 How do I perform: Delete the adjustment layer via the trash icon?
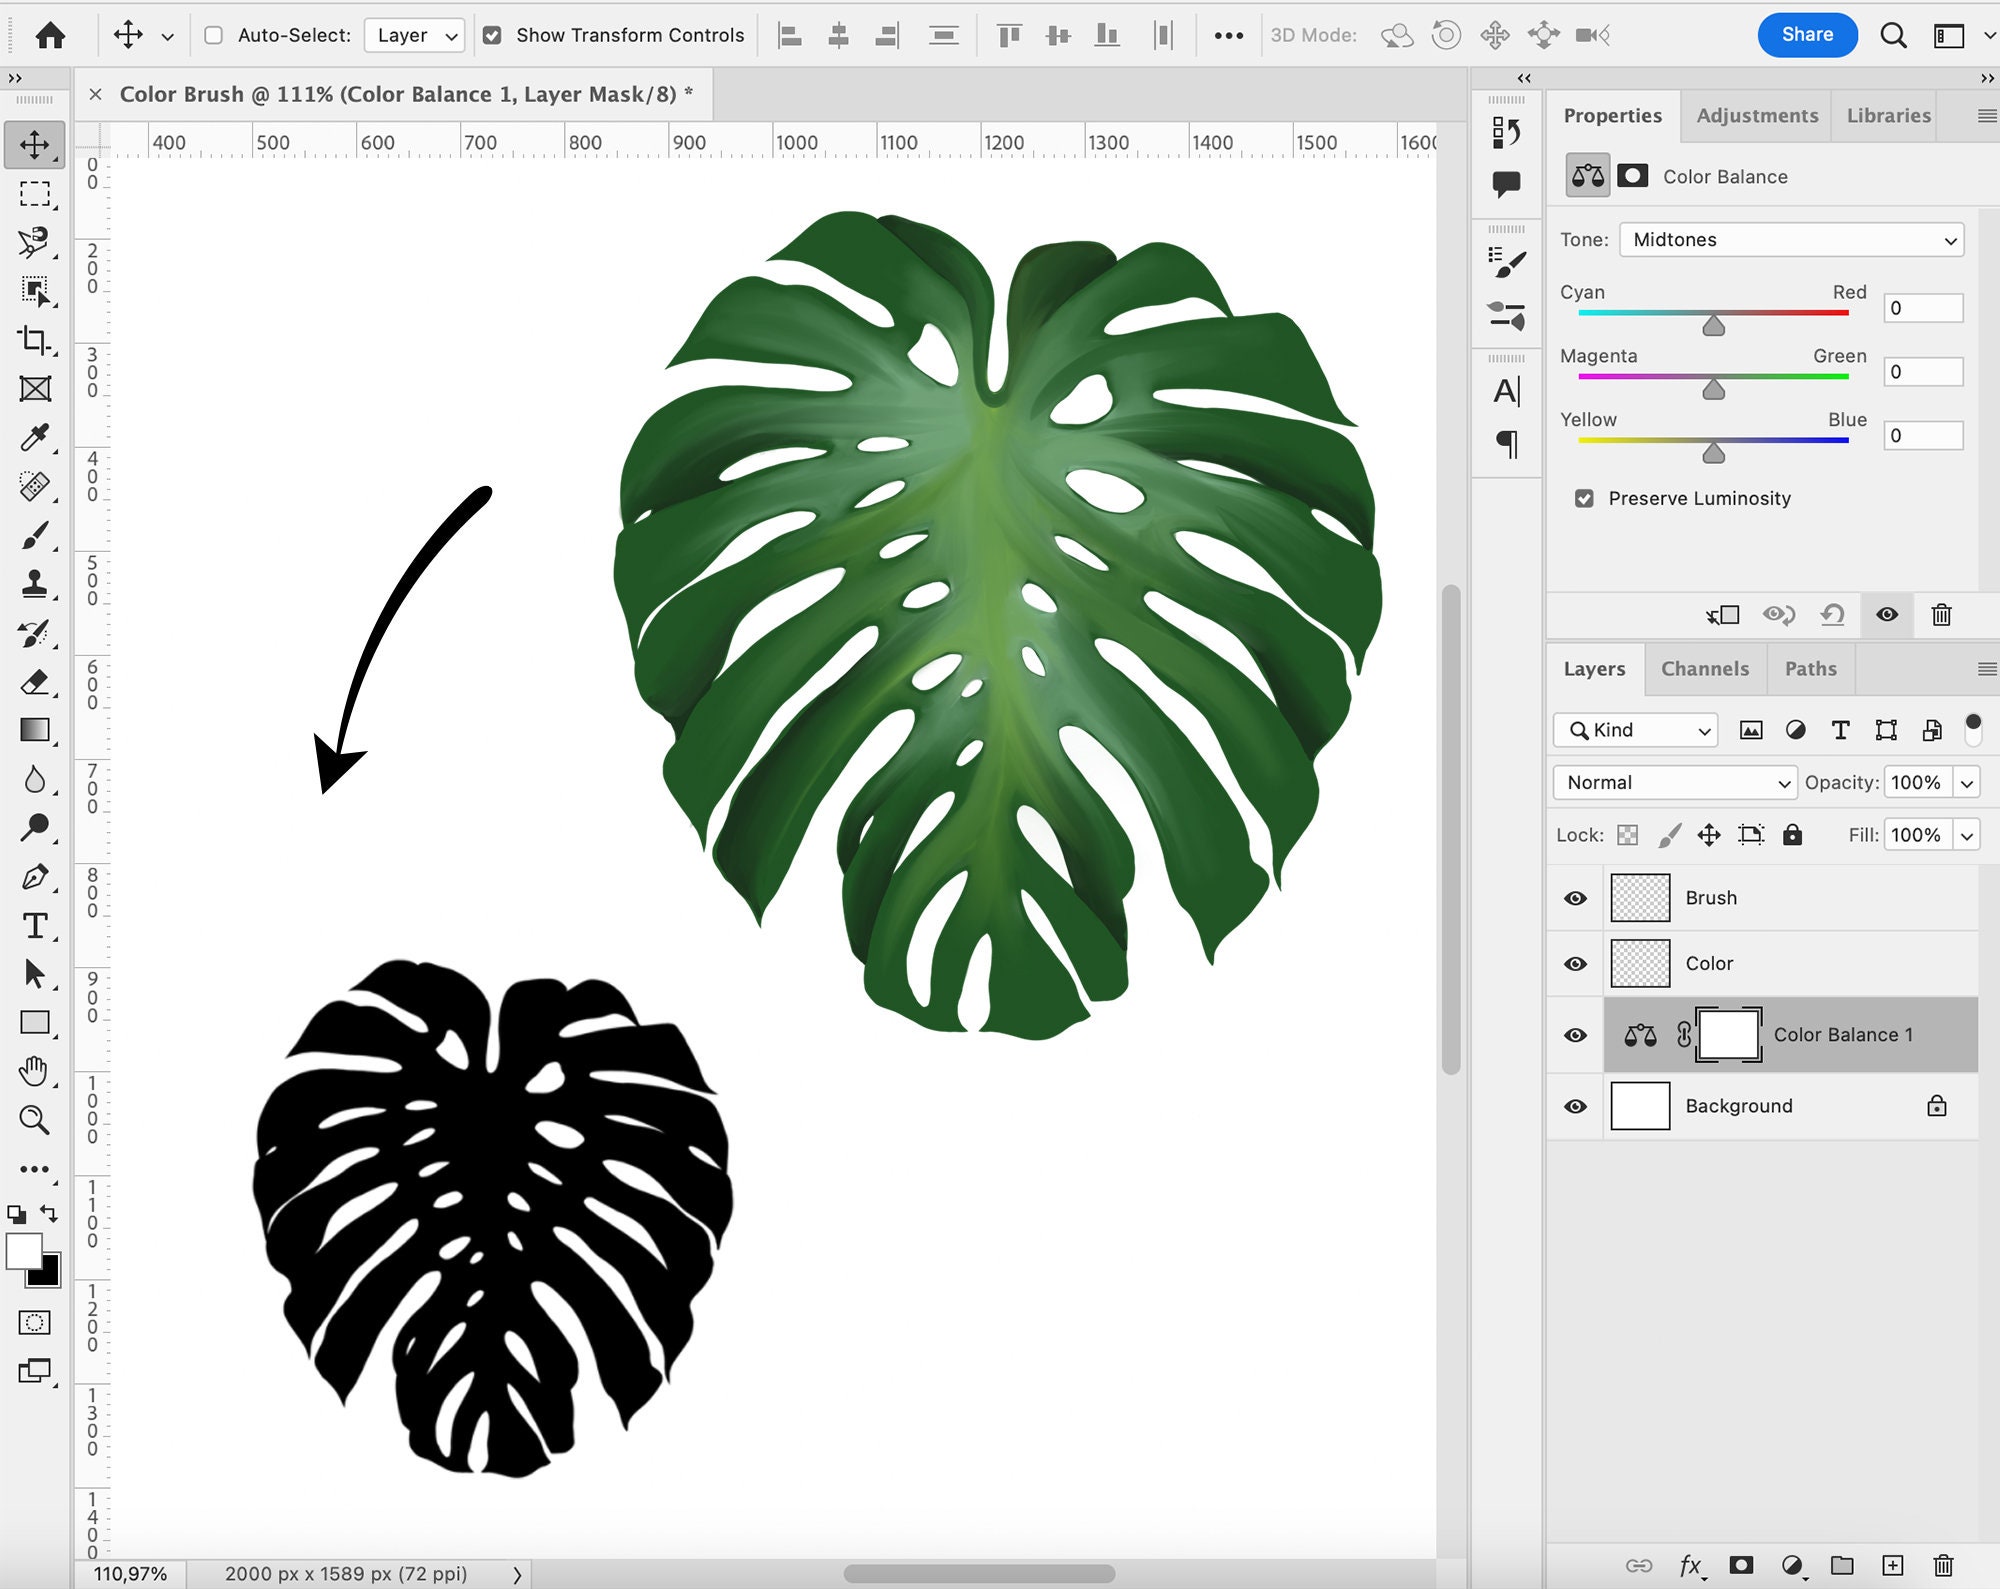[x=1941, y=615]
